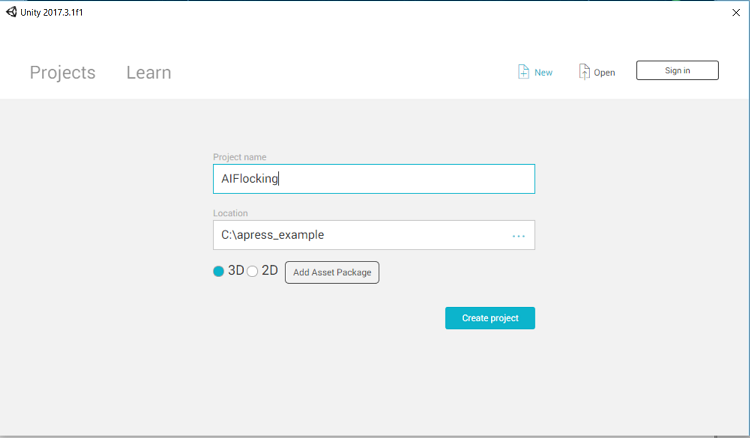Focus the Project name input field
This screenshot has height=438, width=750.
374,179
